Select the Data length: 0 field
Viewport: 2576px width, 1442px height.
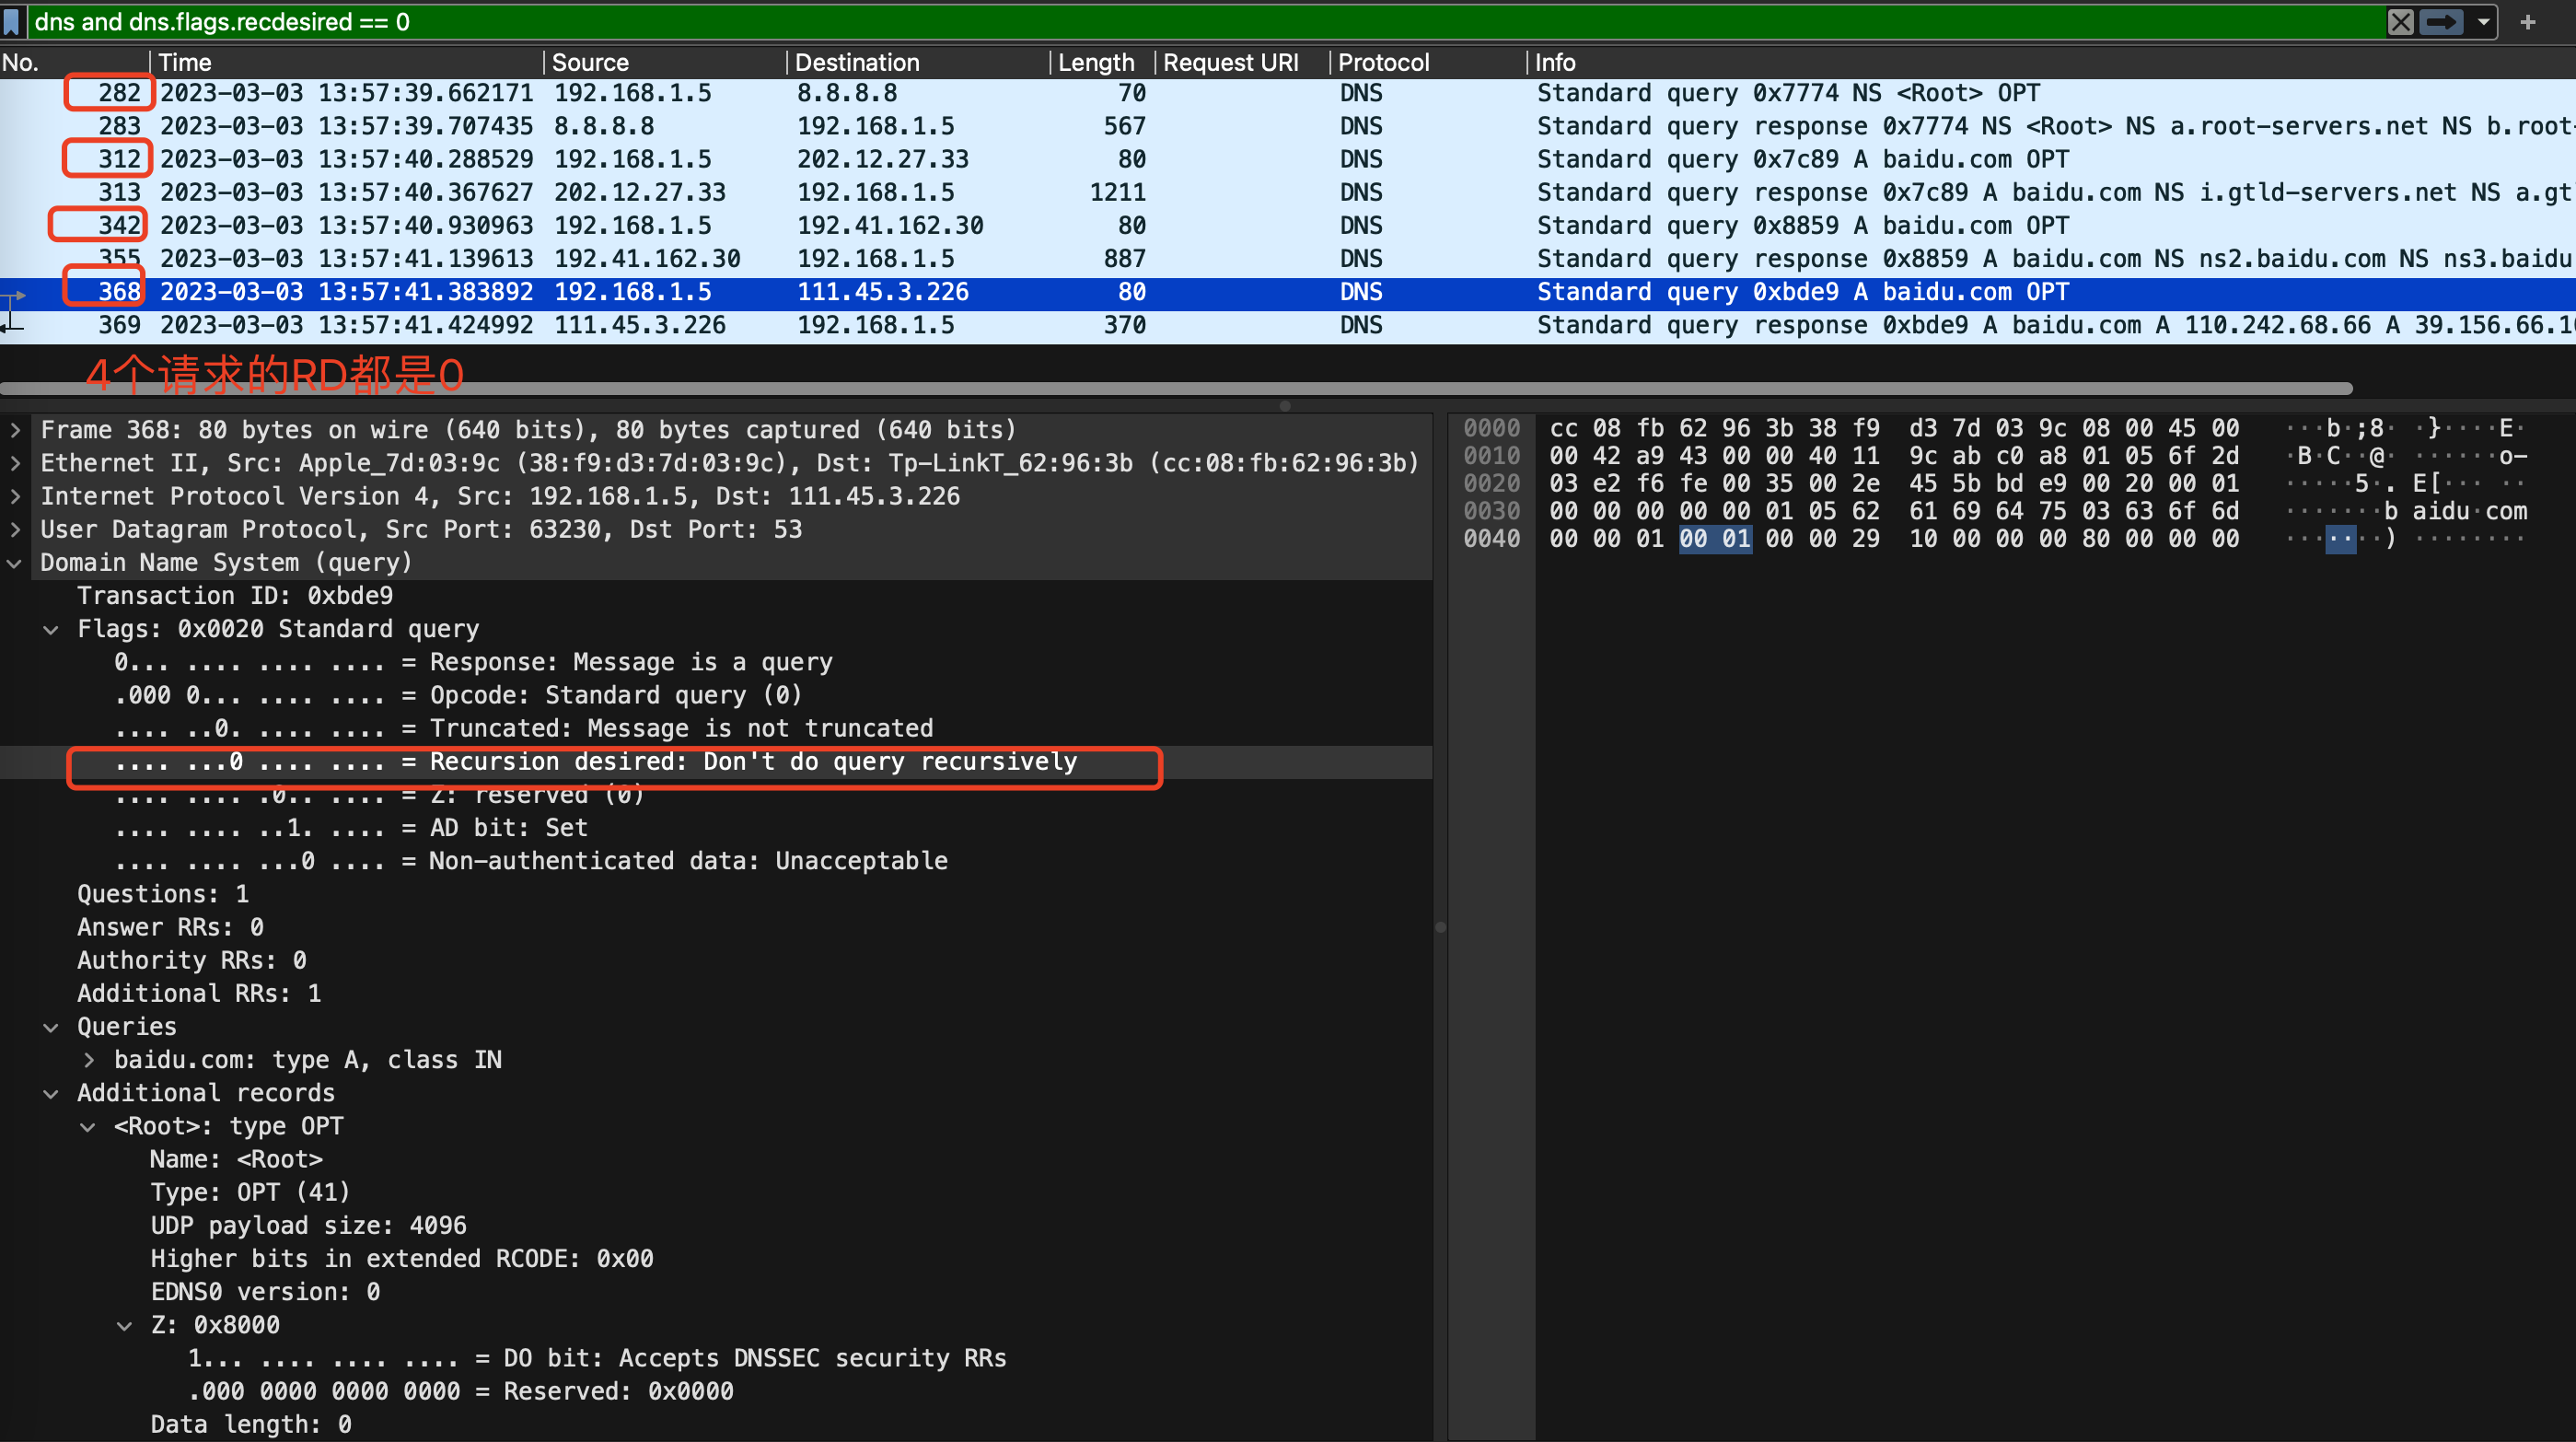click(x=251, y=1424)
